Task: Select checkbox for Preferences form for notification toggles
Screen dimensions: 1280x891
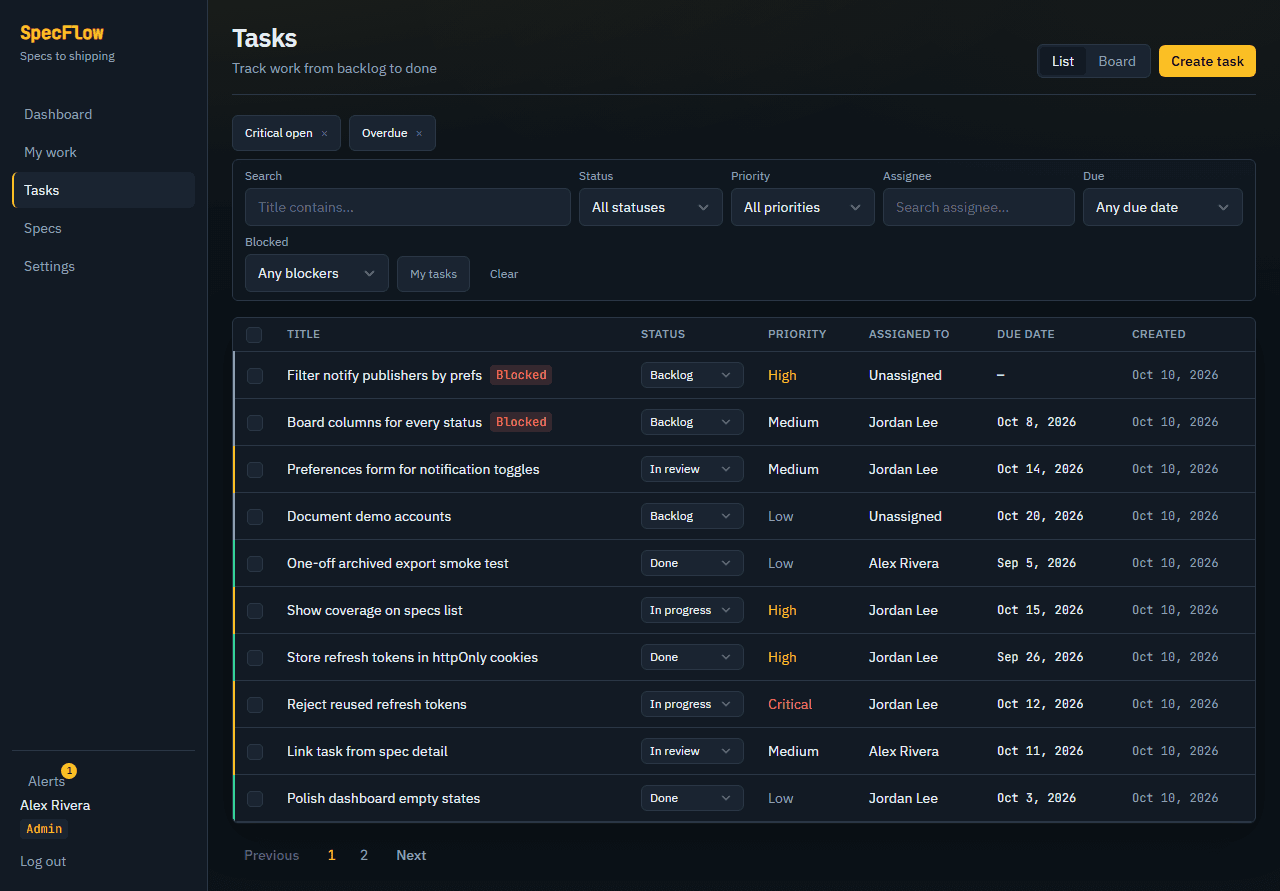Action: tap(255, 470)
